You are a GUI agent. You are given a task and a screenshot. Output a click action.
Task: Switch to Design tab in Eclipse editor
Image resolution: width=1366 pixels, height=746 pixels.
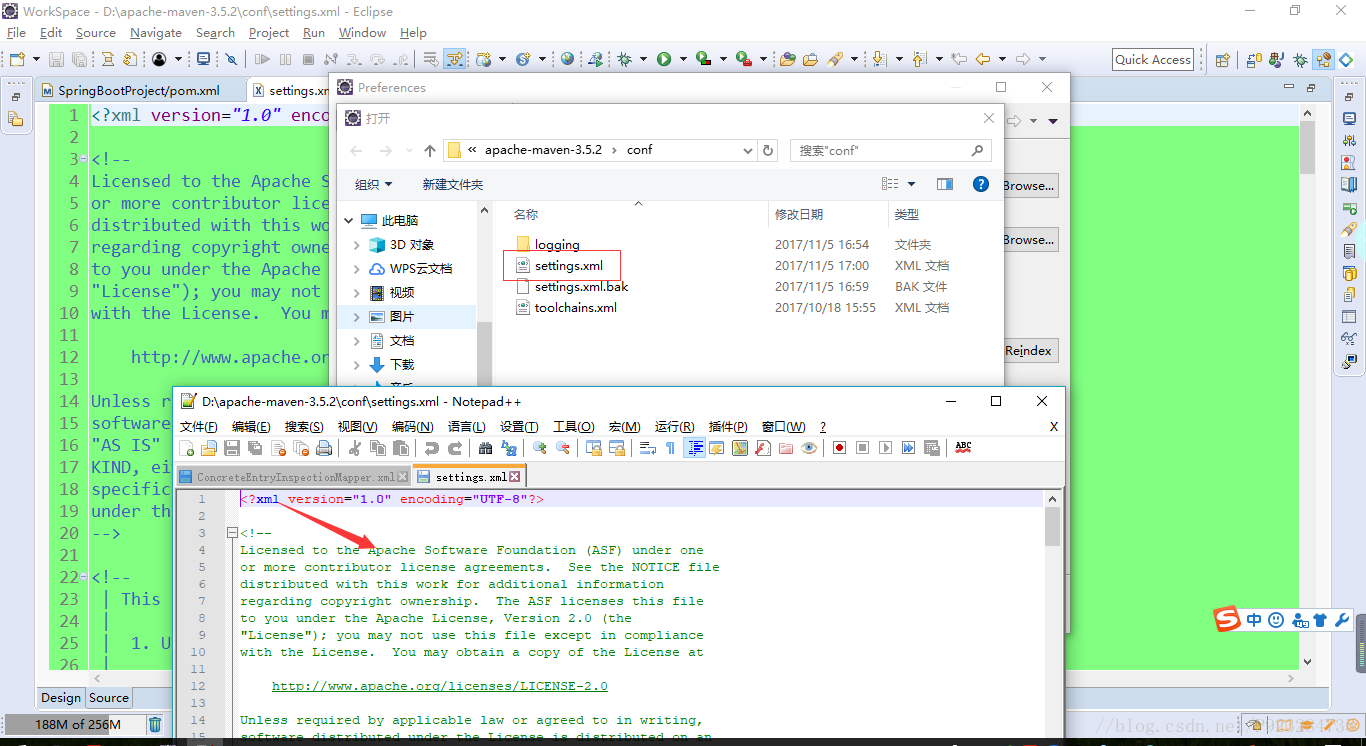tap(61, 698)
